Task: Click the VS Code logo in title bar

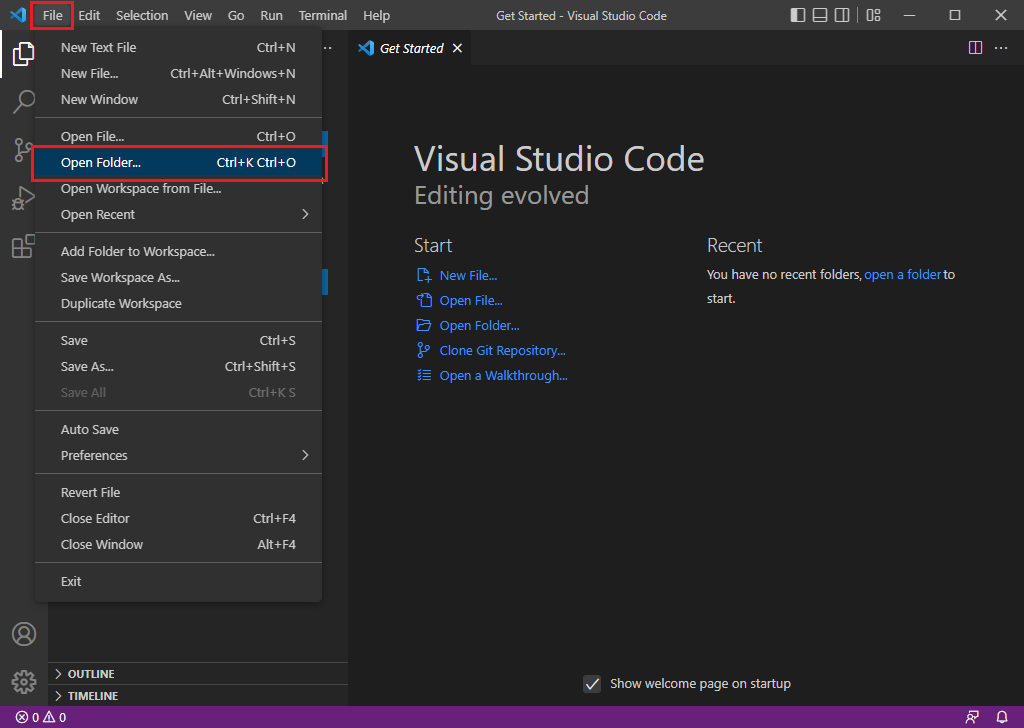Action: click(18, 14)
